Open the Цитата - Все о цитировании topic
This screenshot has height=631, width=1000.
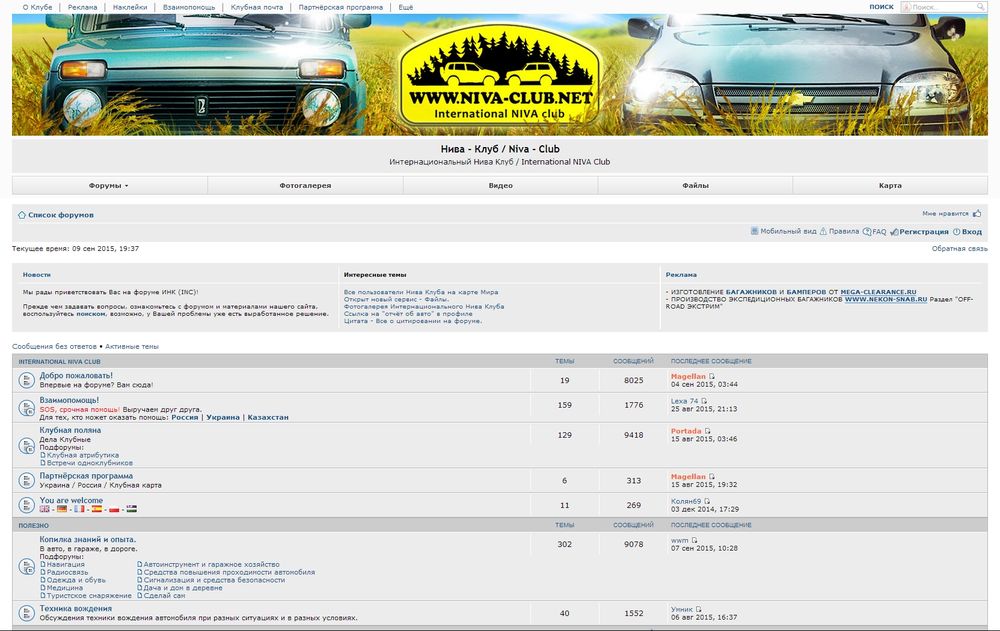pos(413,321)
